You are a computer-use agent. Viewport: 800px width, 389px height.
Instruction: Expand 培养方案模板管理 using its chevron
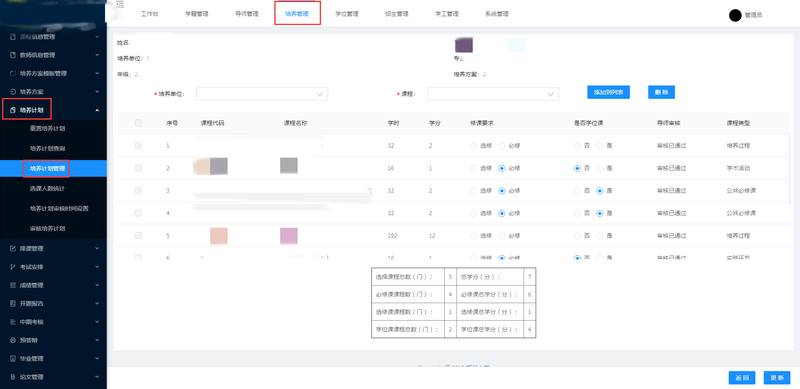click(97, 74)
